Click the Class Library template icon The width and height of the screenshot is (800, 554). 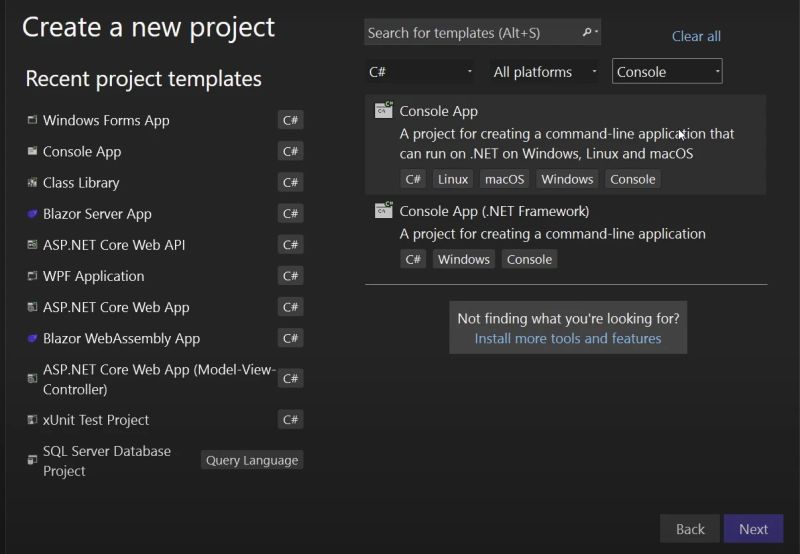(32, 182)
